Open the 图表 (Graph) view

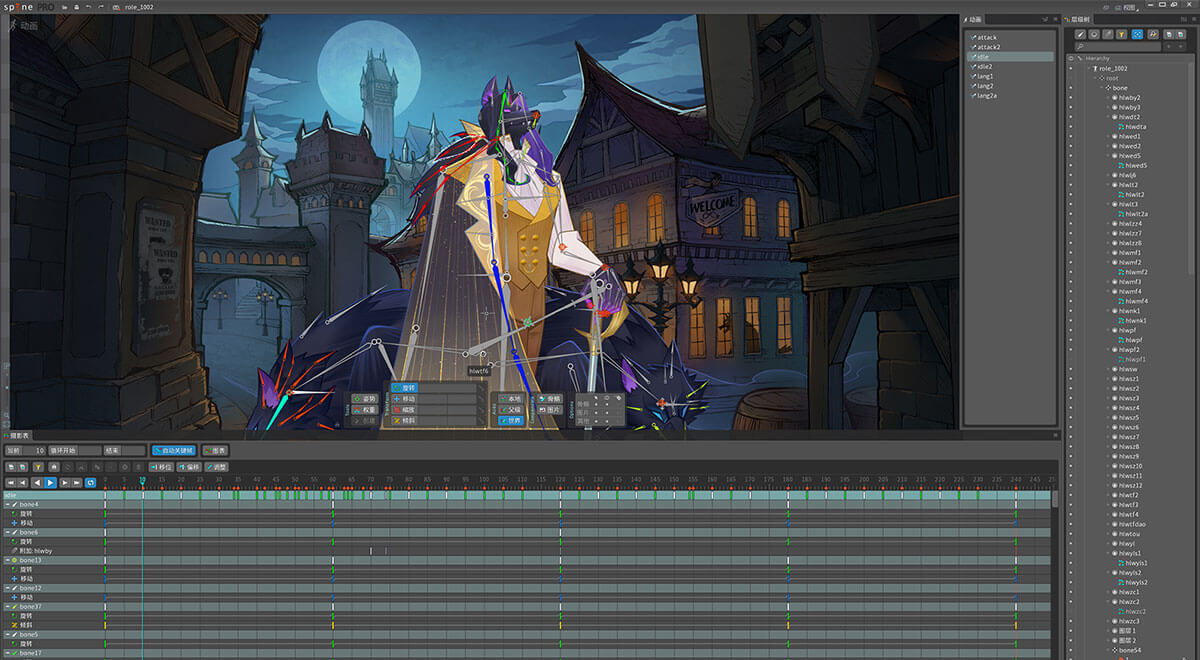click(215, 451)
